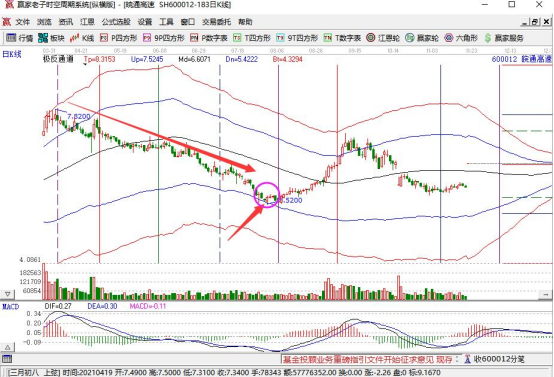Click the 4.0861 axis price label

click(x=30, y=260)
